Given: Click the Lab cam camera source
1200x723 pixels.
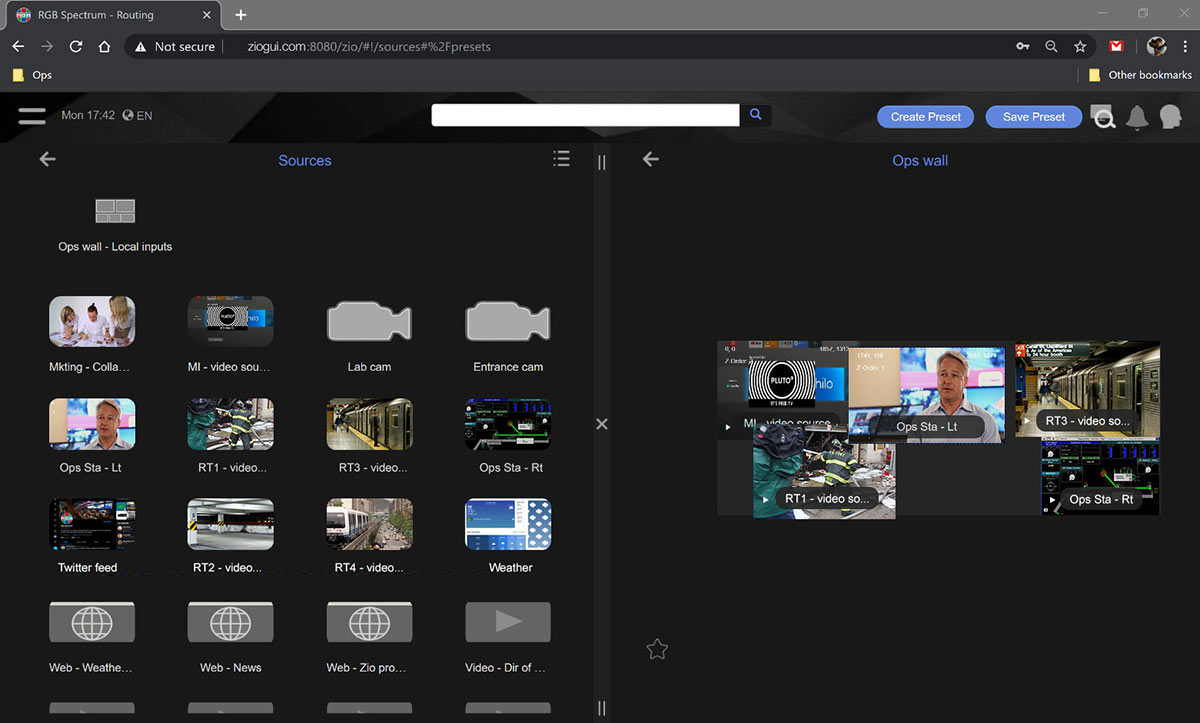Looking at the screenshot, I should pos(369,322).
